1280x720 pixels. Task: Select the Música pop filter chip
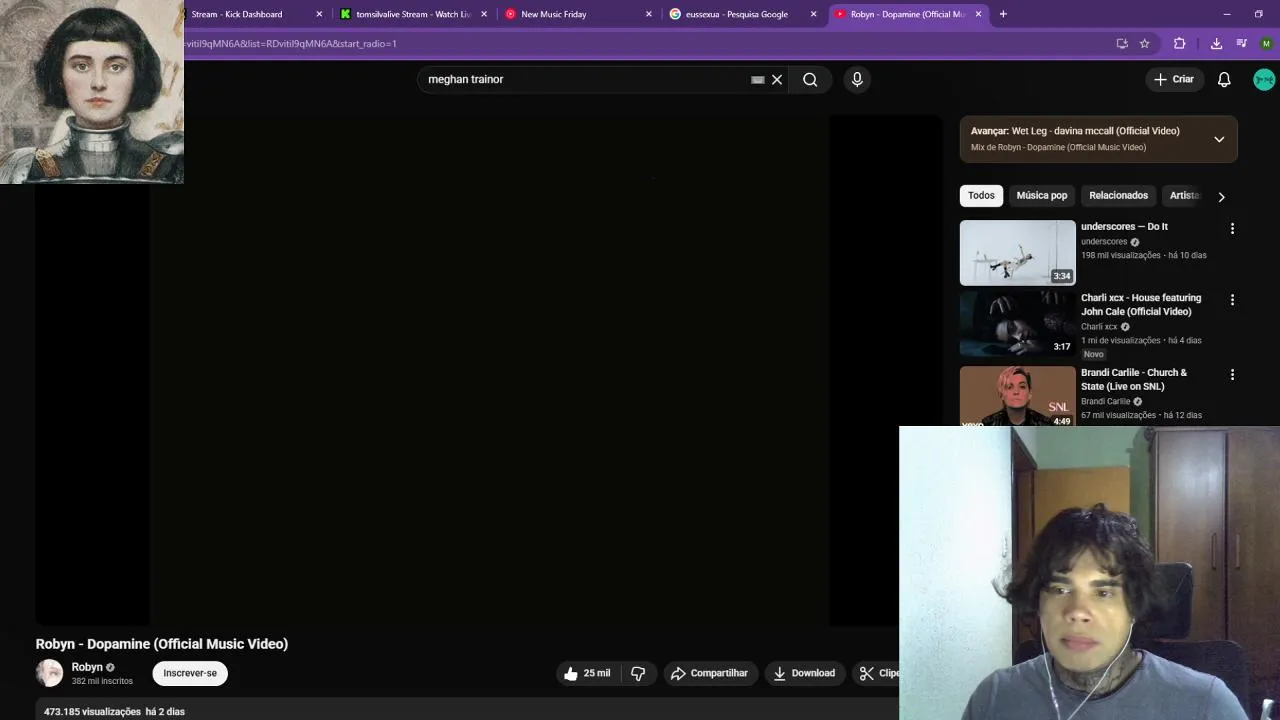click(1042, 195)
